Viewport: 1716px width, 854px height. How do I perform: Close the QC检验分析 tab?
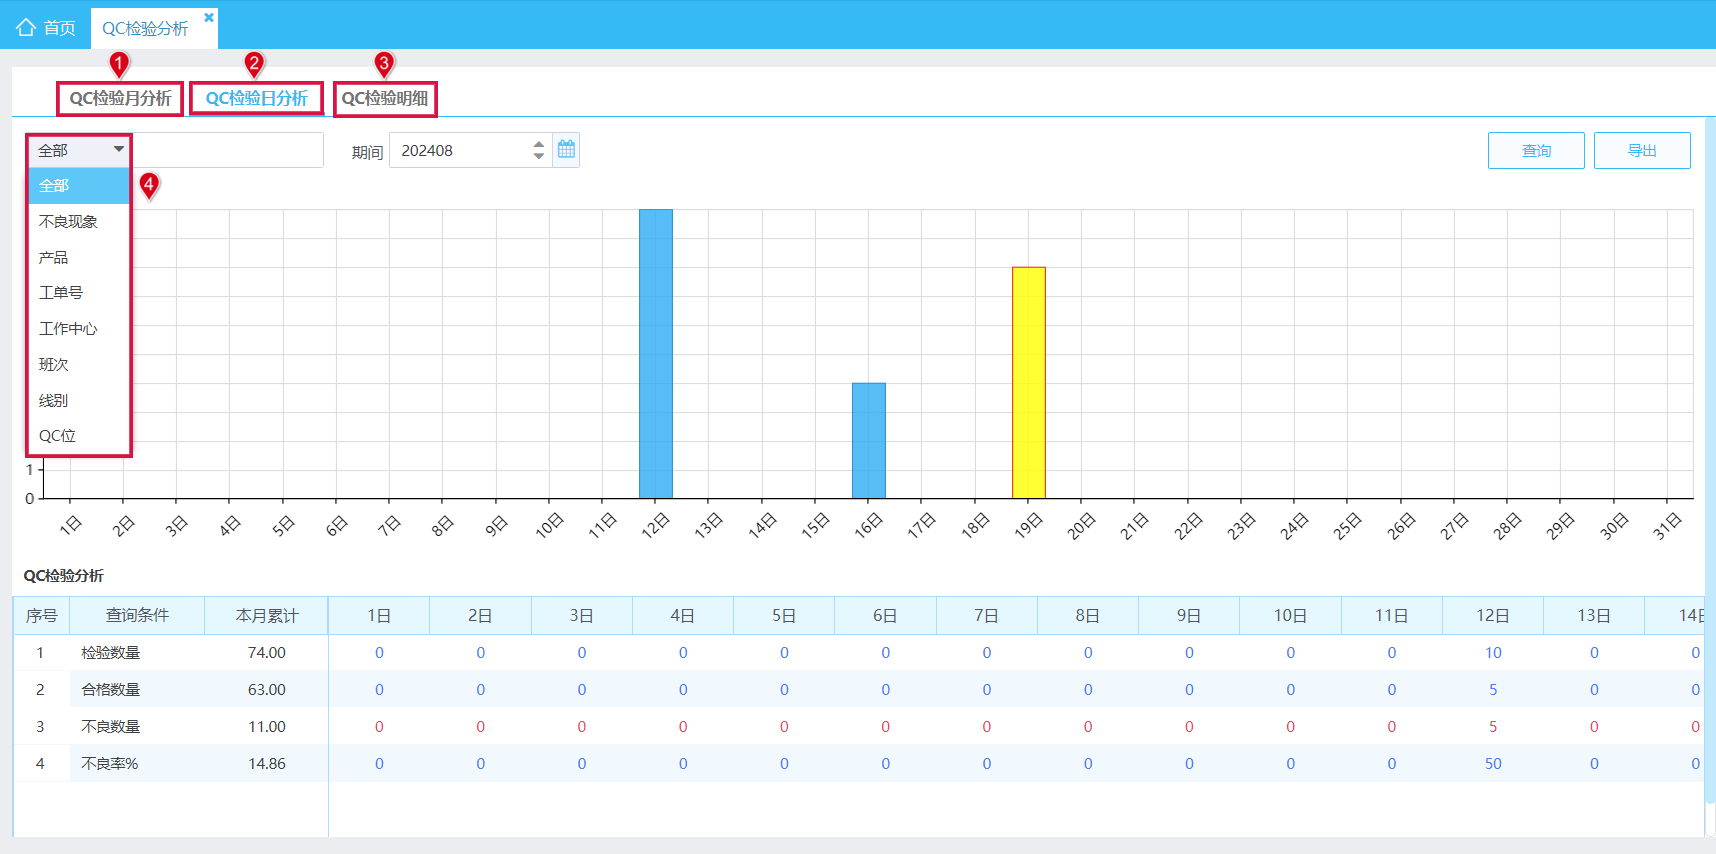[x=209, y=17]
